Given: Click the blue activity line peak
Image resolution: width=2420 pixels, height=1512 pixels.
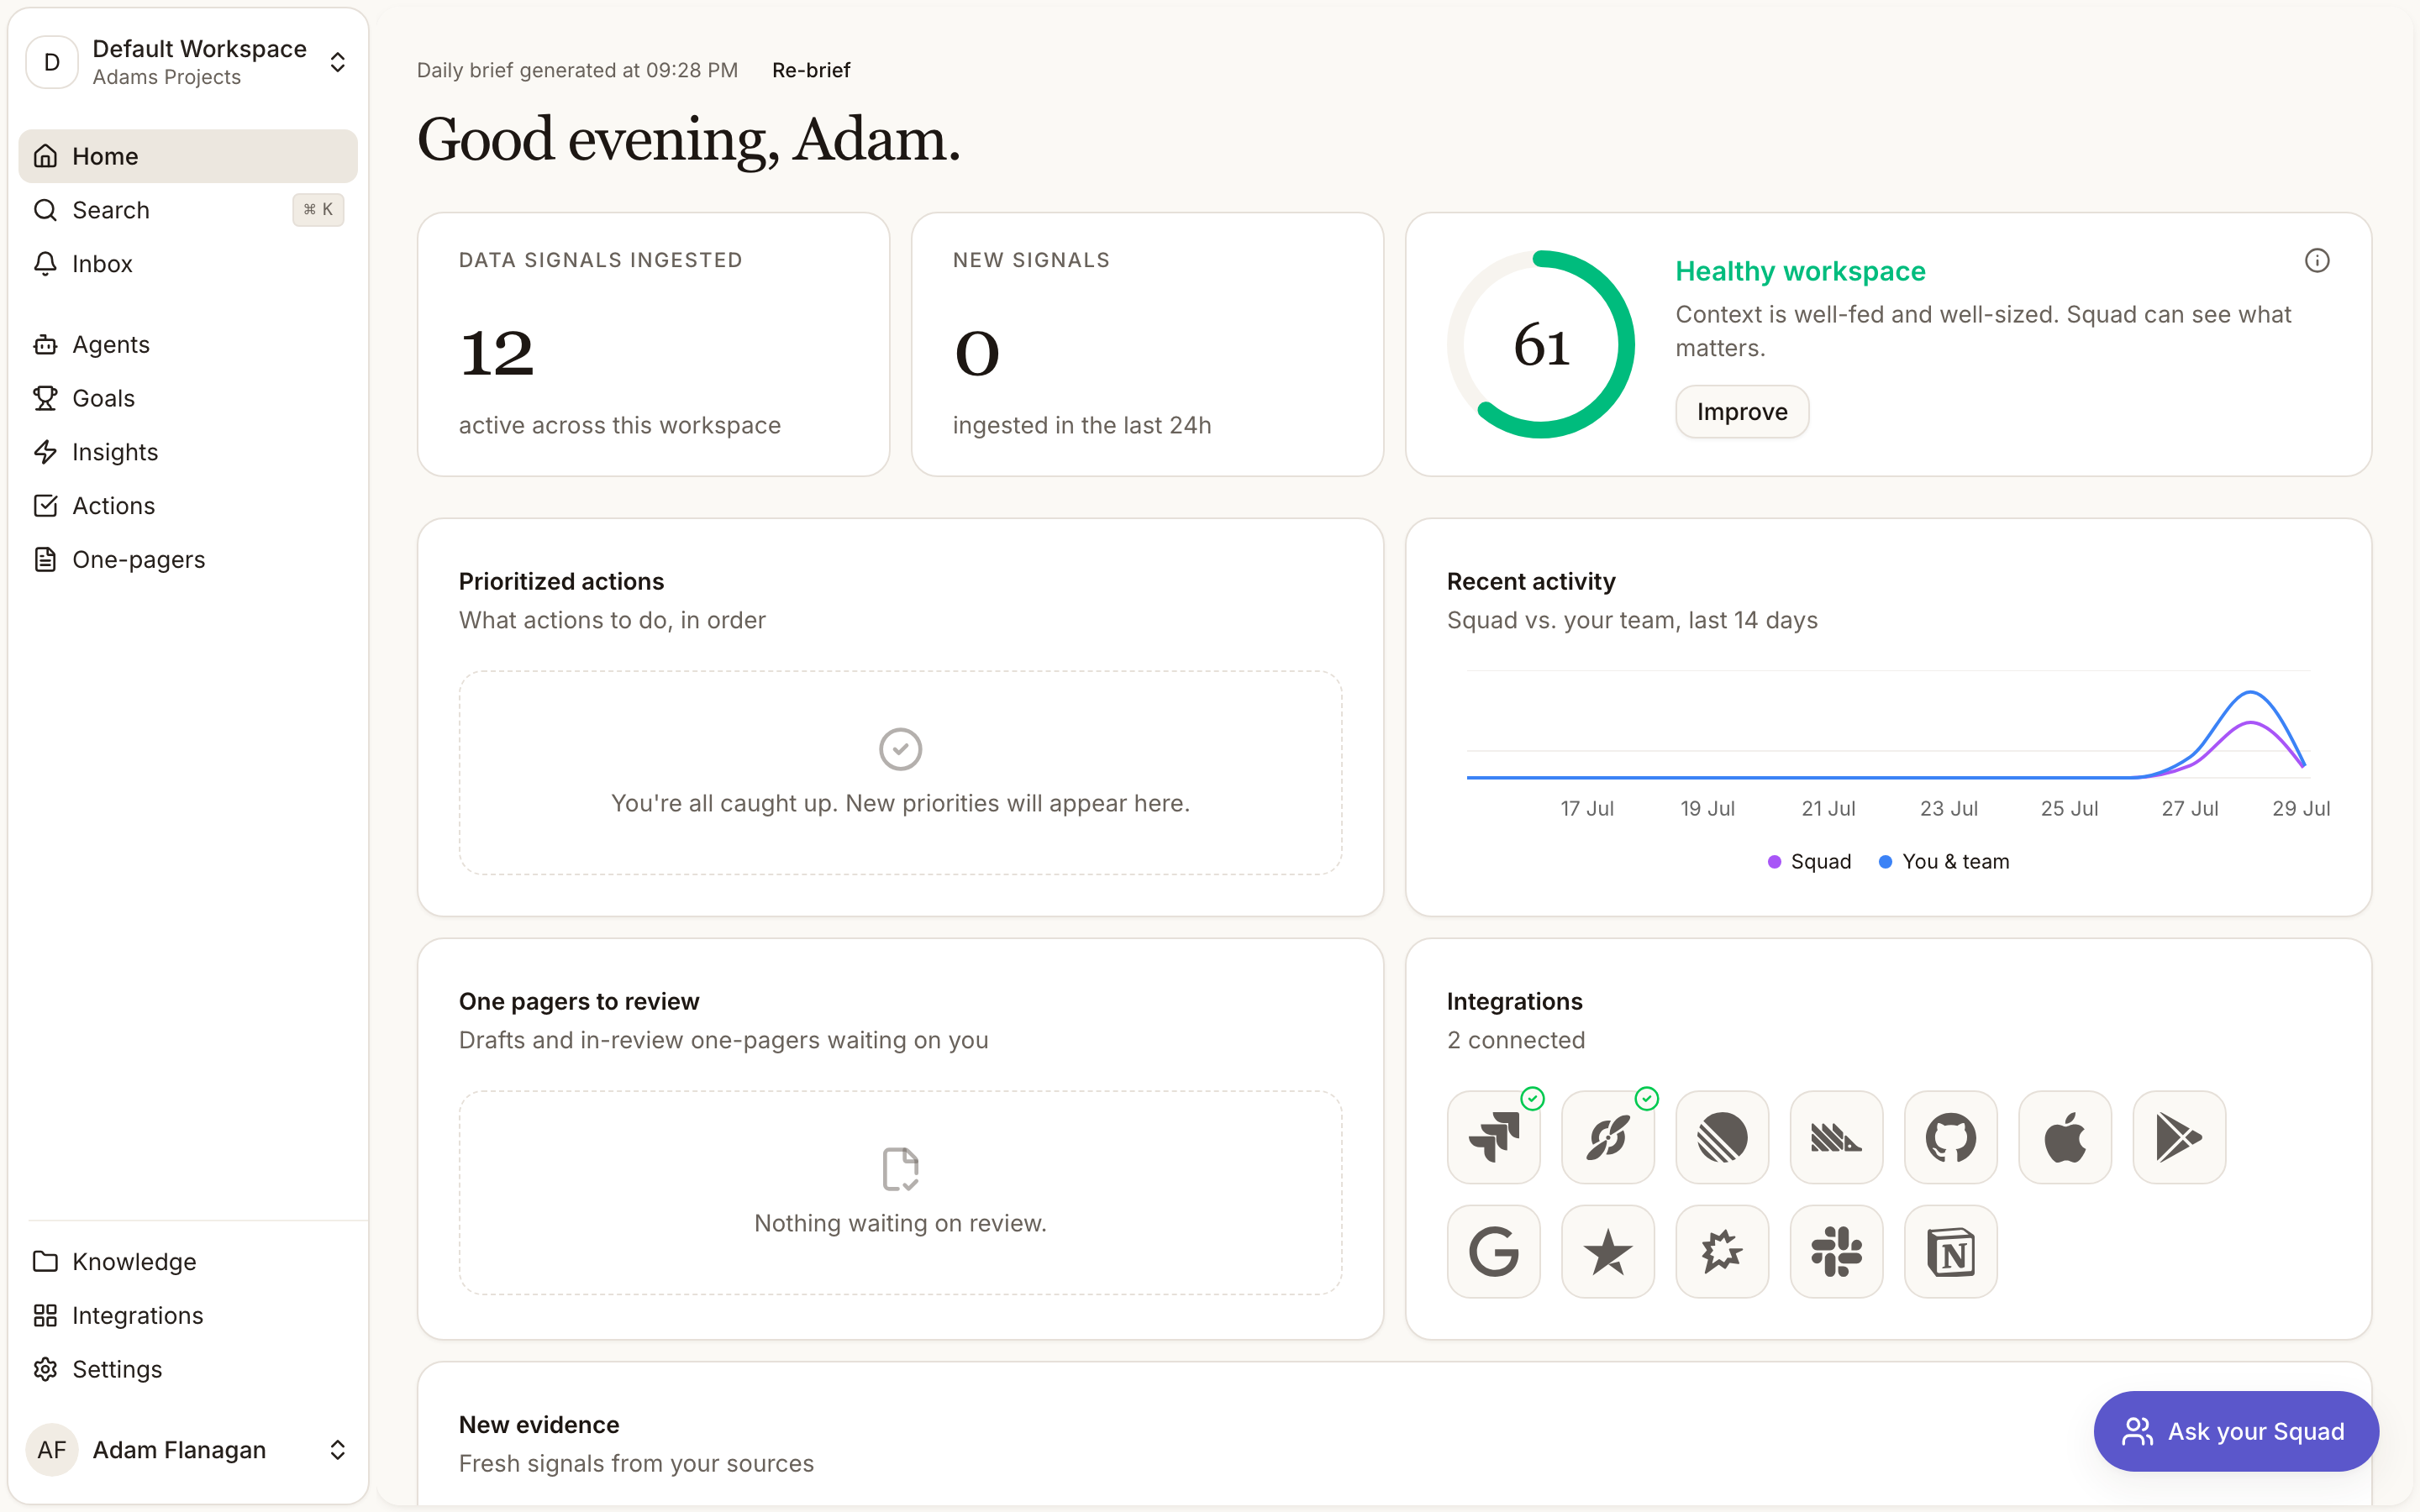Looking at the screenshot, I should pos(2250,692).
